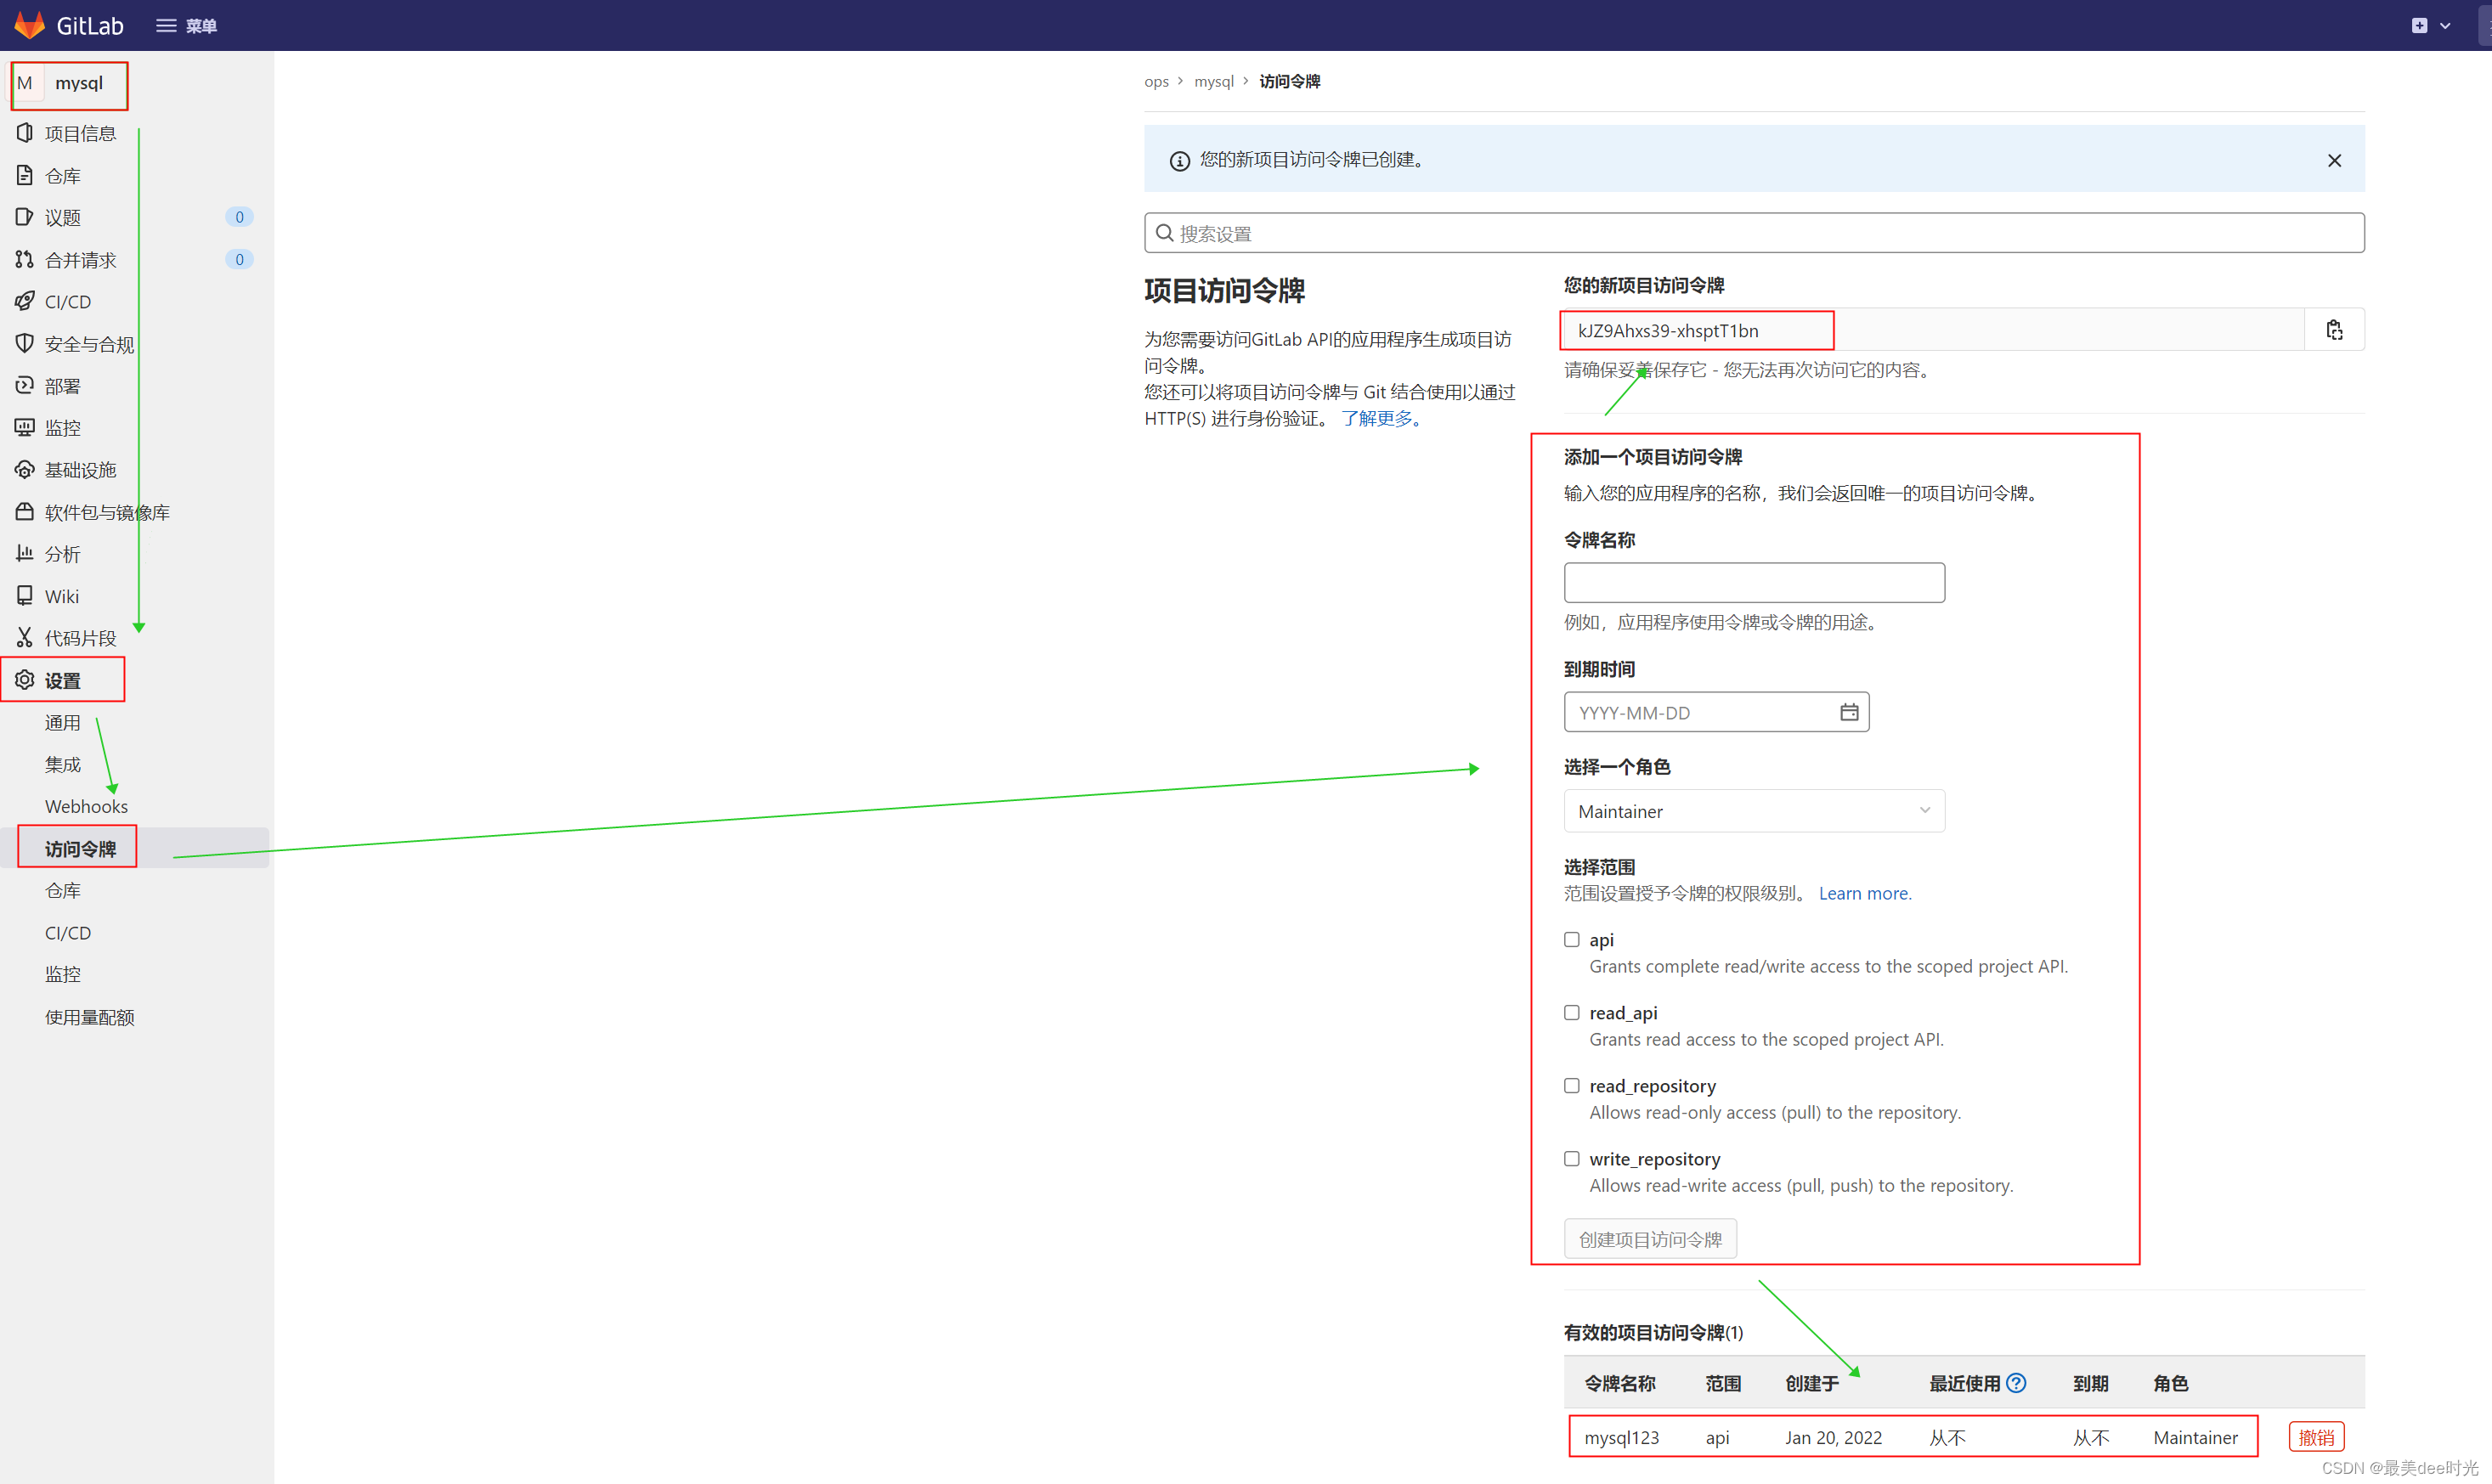Viewport: 2492px width, 1484px height.
Task: Dismiss the token created alert banner
Action: point(2334,160)
